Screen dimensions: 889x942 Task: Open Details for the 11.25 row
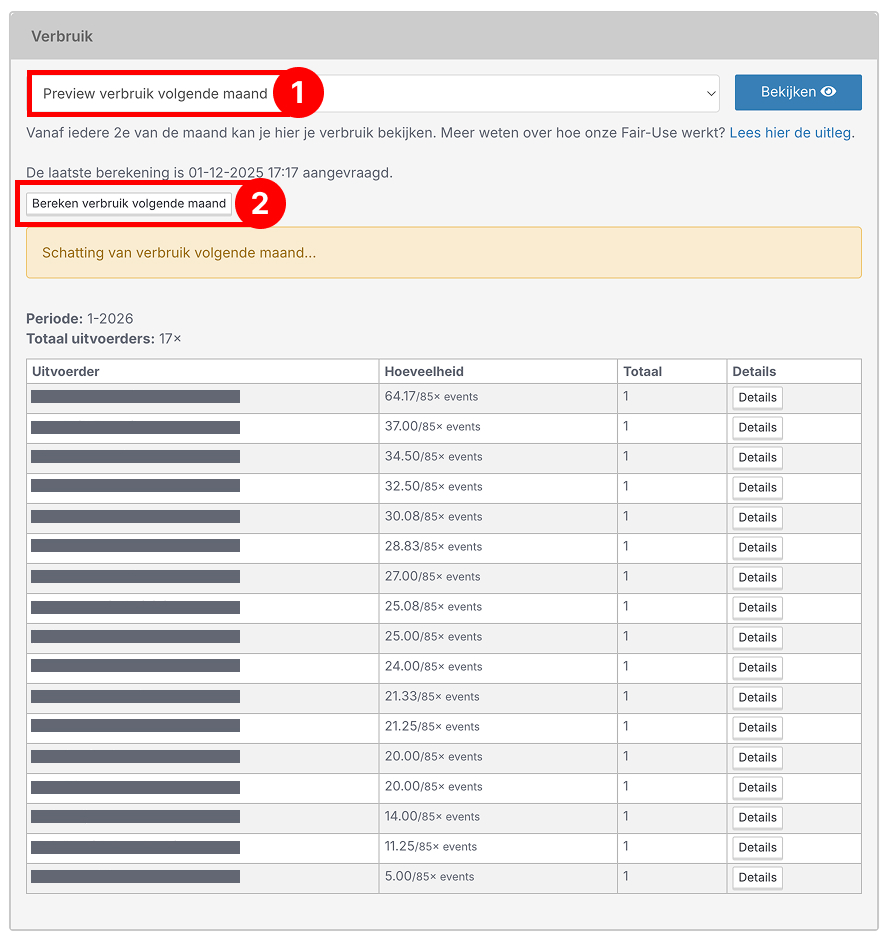[x=757, y=848]
